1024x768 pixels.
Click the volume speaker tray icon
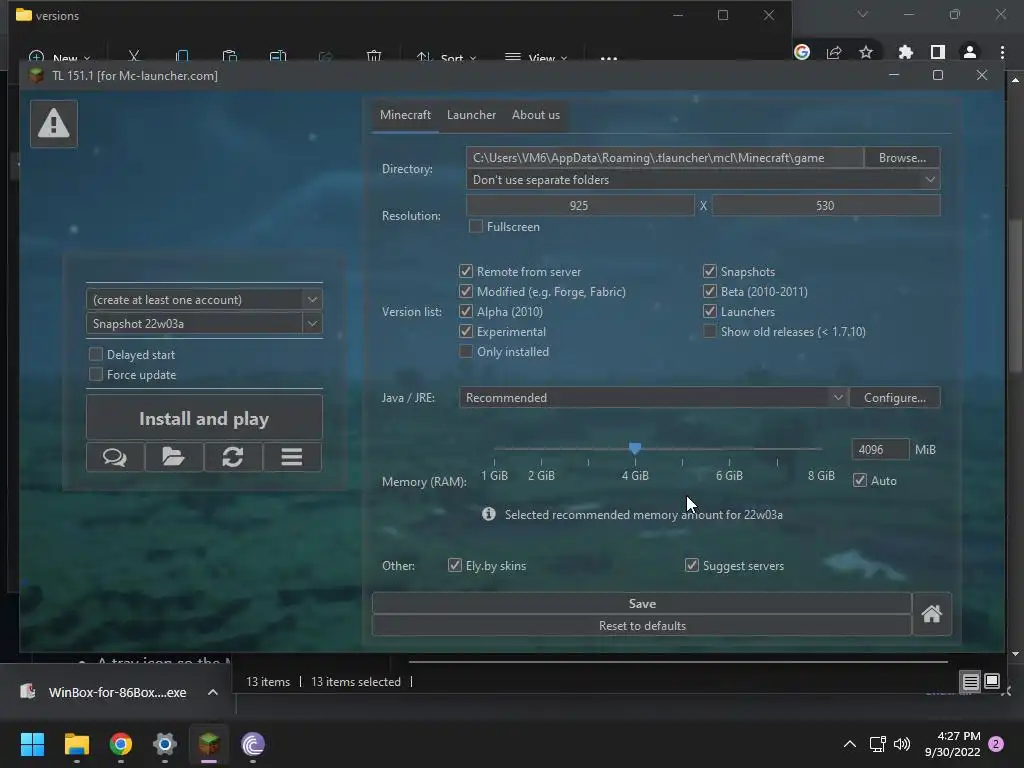902,744
